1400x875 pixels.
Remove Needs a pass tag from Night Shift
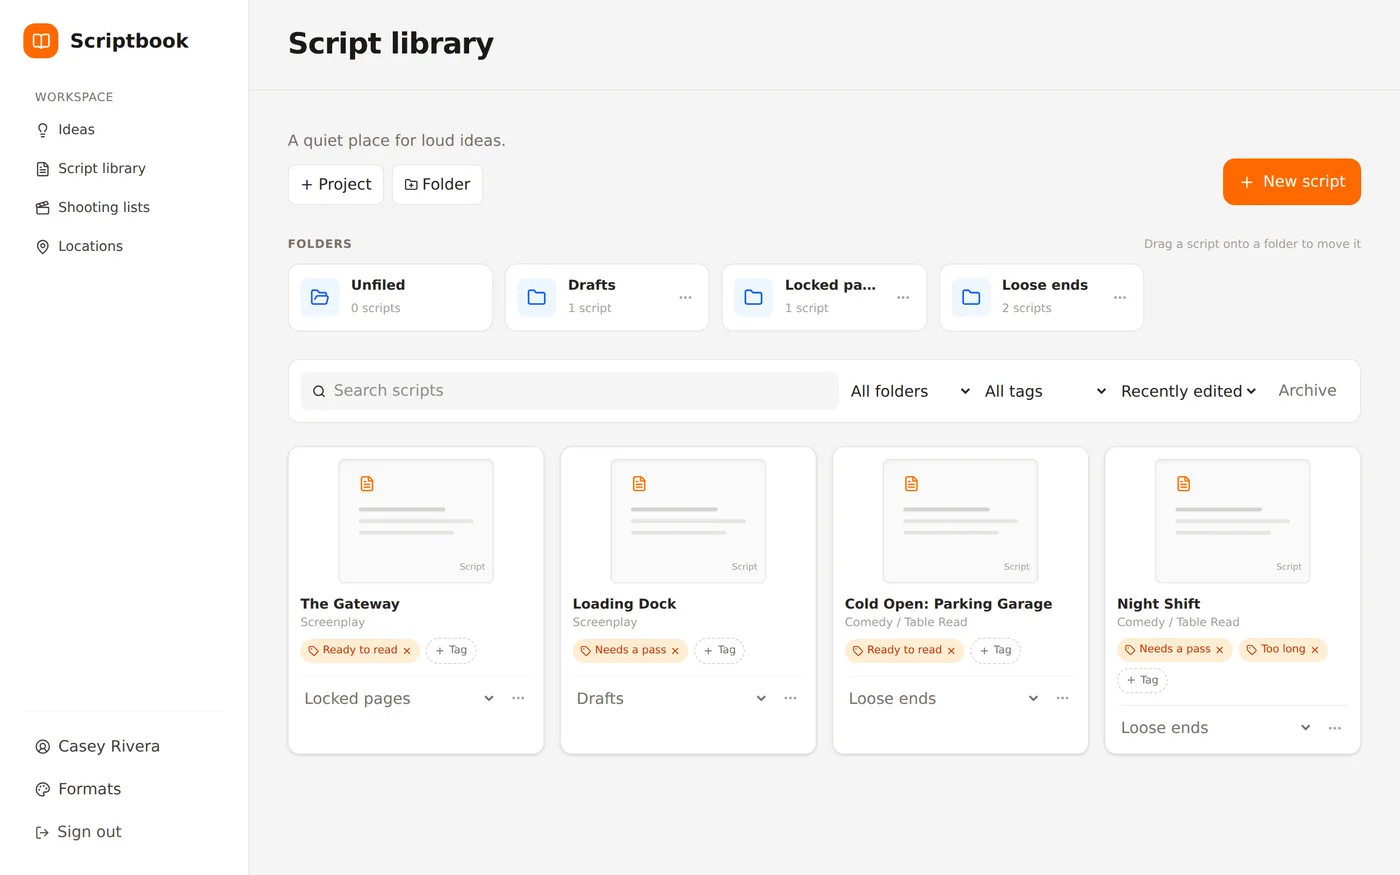[1219, 650]
